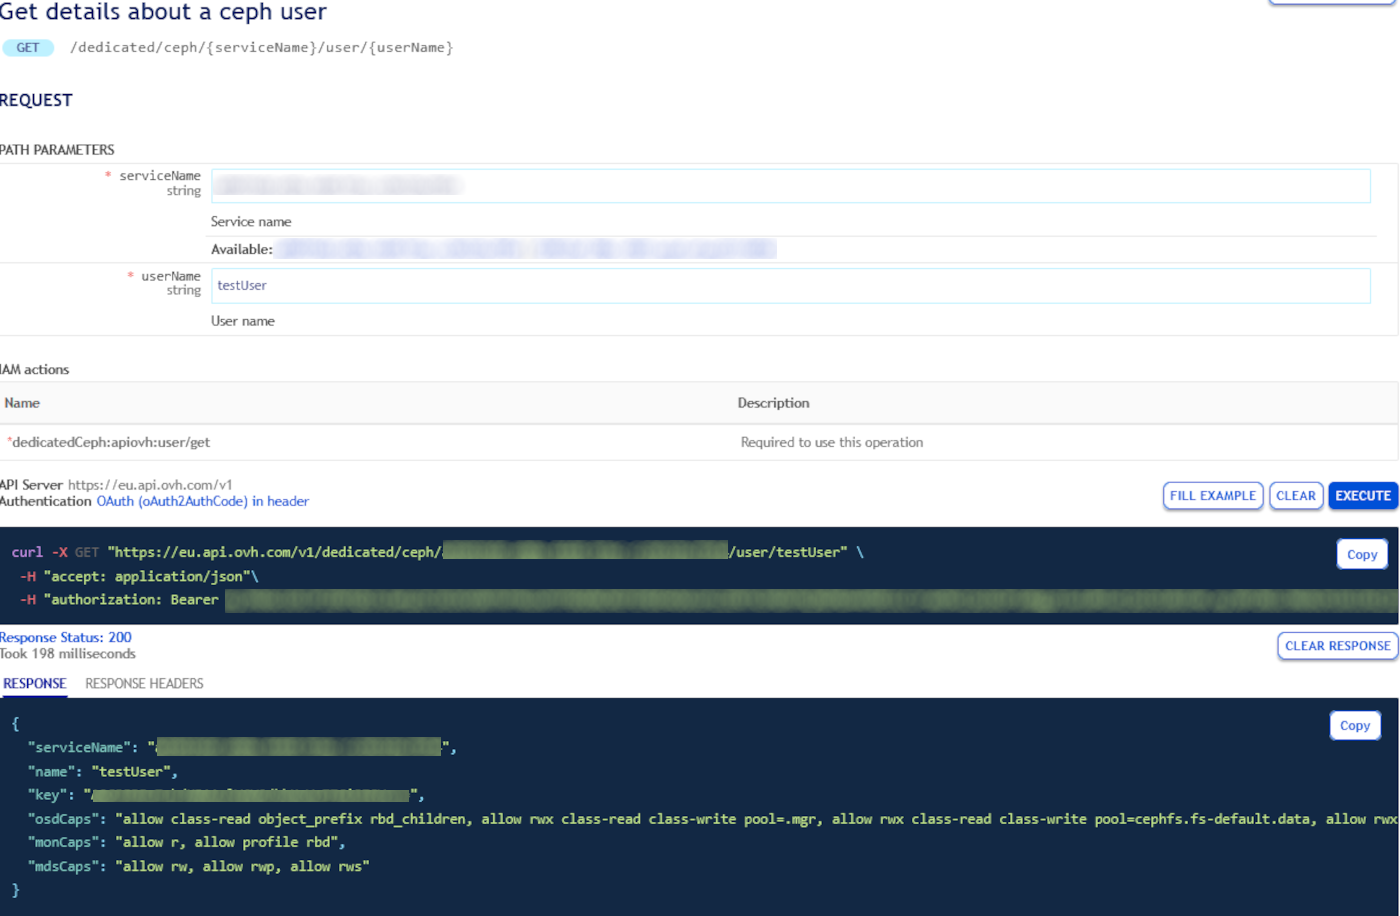Select the RESPONSE tab

coord(34,683)
